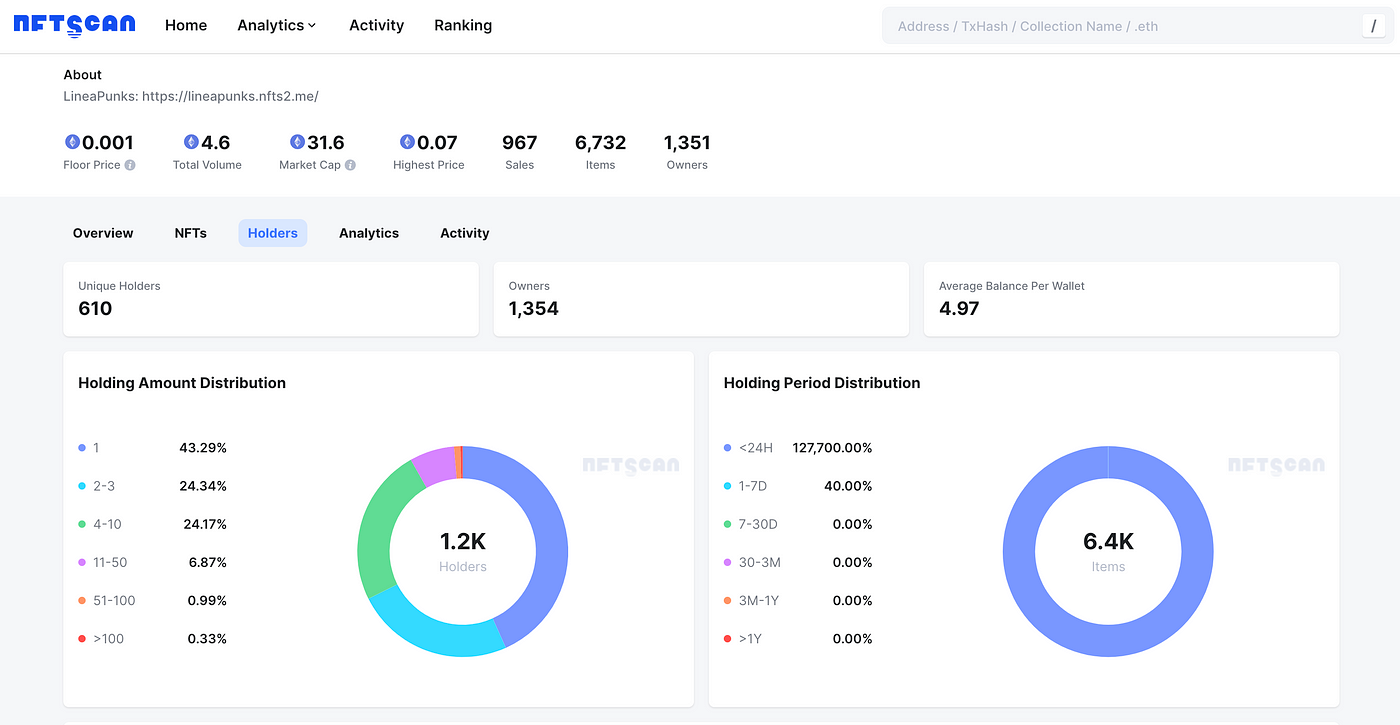
Task: Click the Ethereum icon beside Total Volume
Action: pos(191,142)
